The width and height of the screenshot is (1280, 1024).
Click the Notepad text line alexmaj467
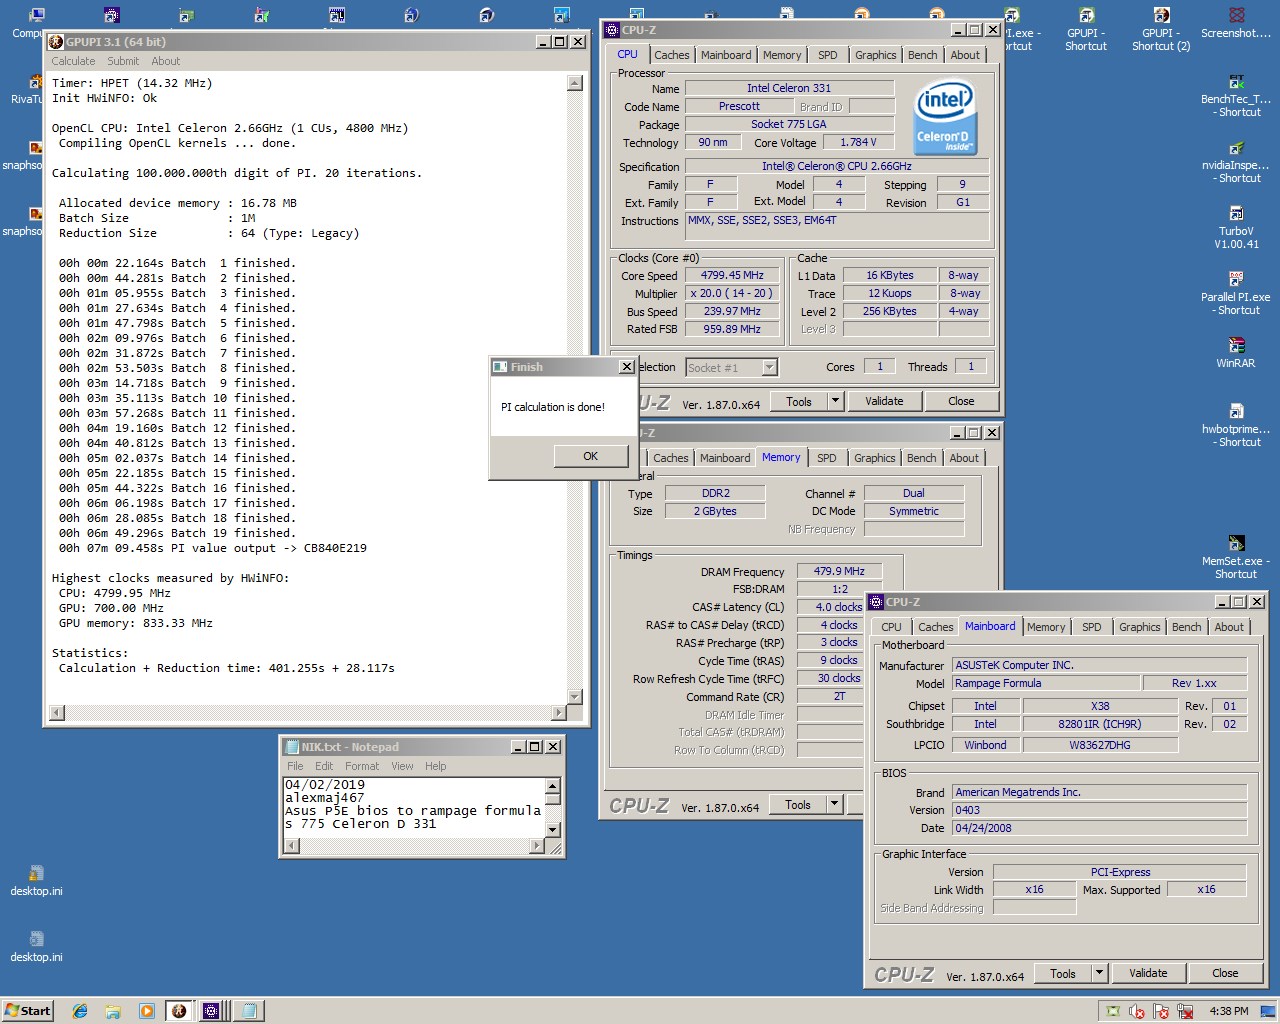click(325, 798)
